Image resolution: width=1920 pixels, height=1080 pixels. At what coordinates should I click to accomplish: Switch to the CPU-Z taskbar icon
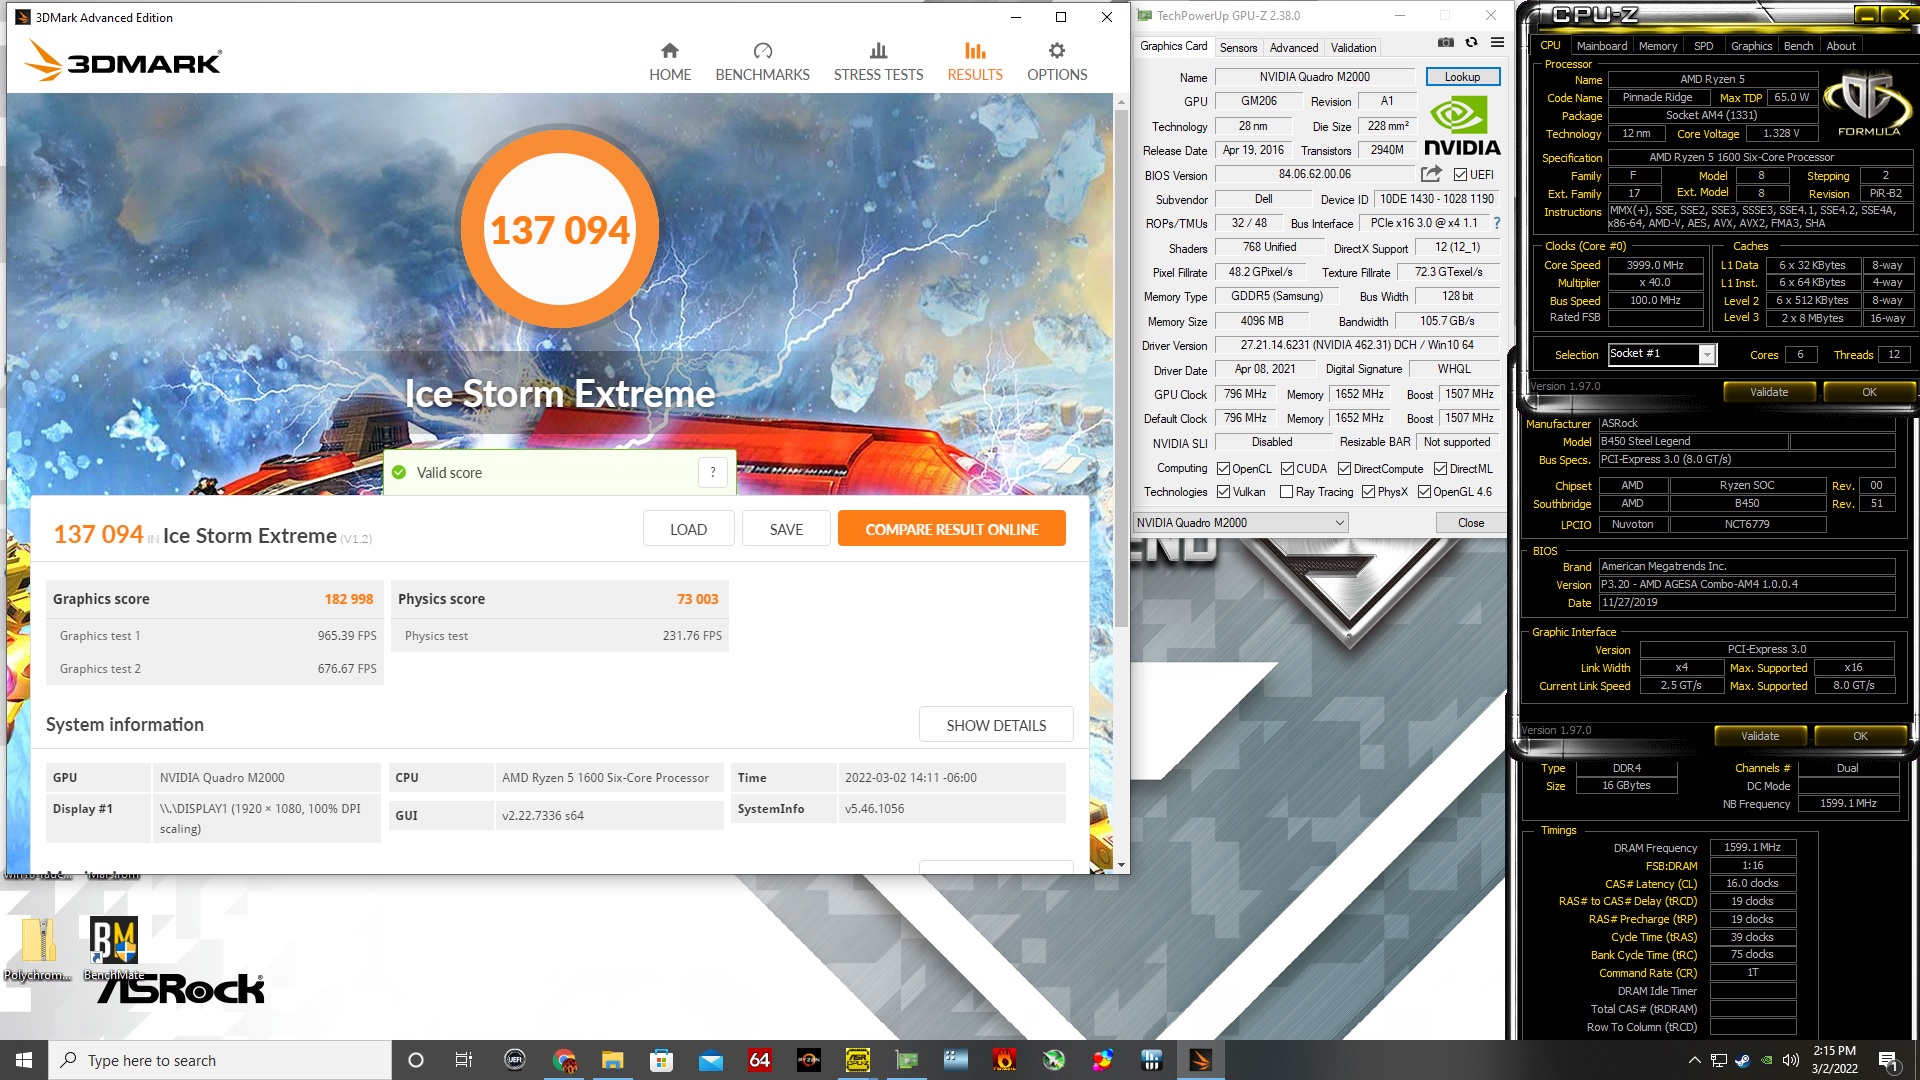(x=857, y=1060)
